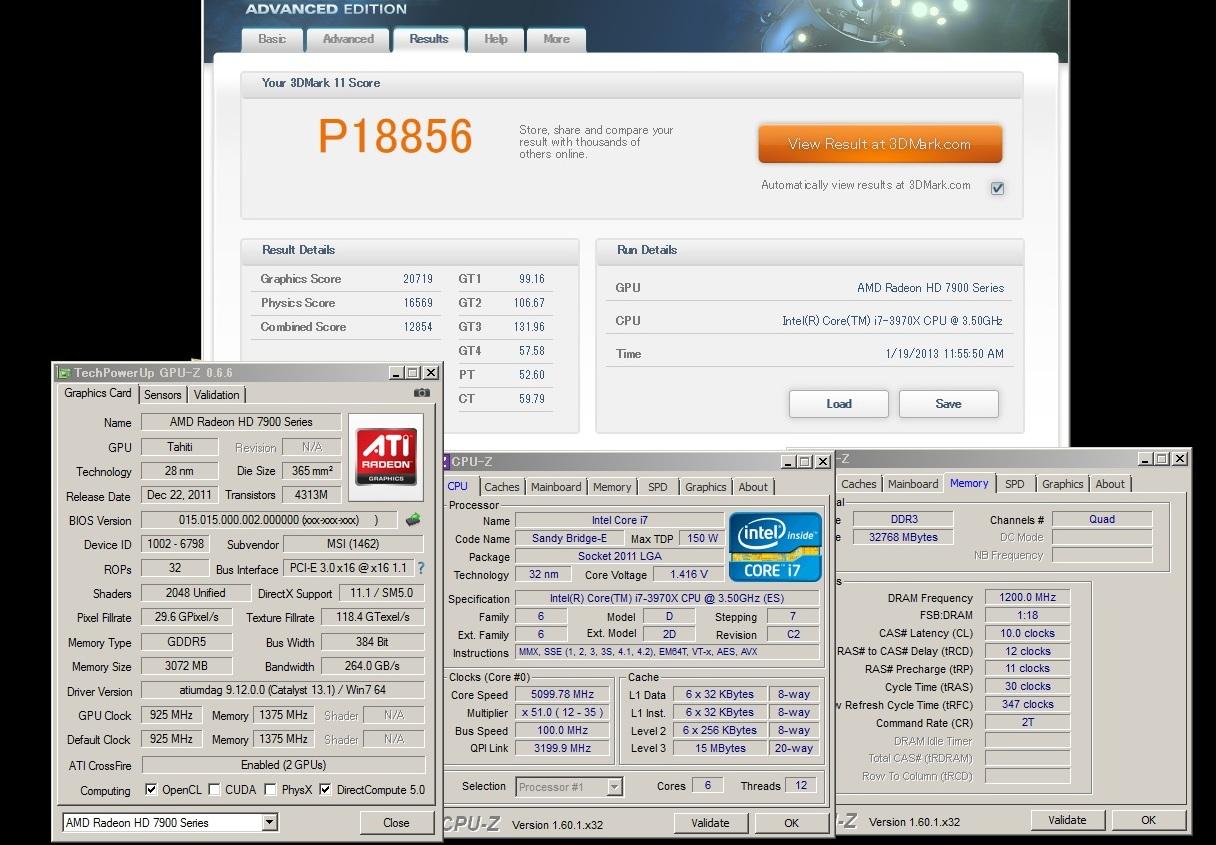Click the GPU-Z title bar application icon
The height and width of the screenshot is (845, 1216).
tap(64, 373)
